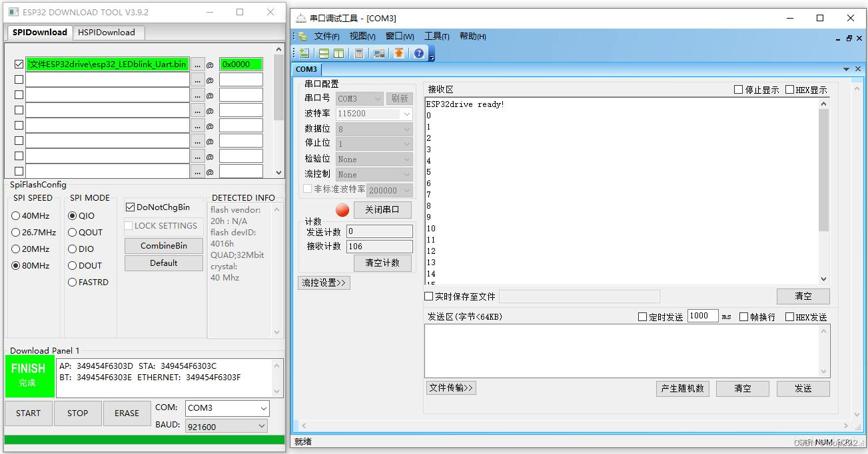Restore the inner MDI child window

849,38
